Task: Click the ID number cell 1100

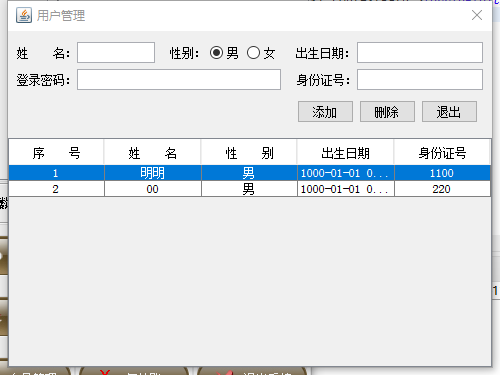Action: tap(442, 173)
